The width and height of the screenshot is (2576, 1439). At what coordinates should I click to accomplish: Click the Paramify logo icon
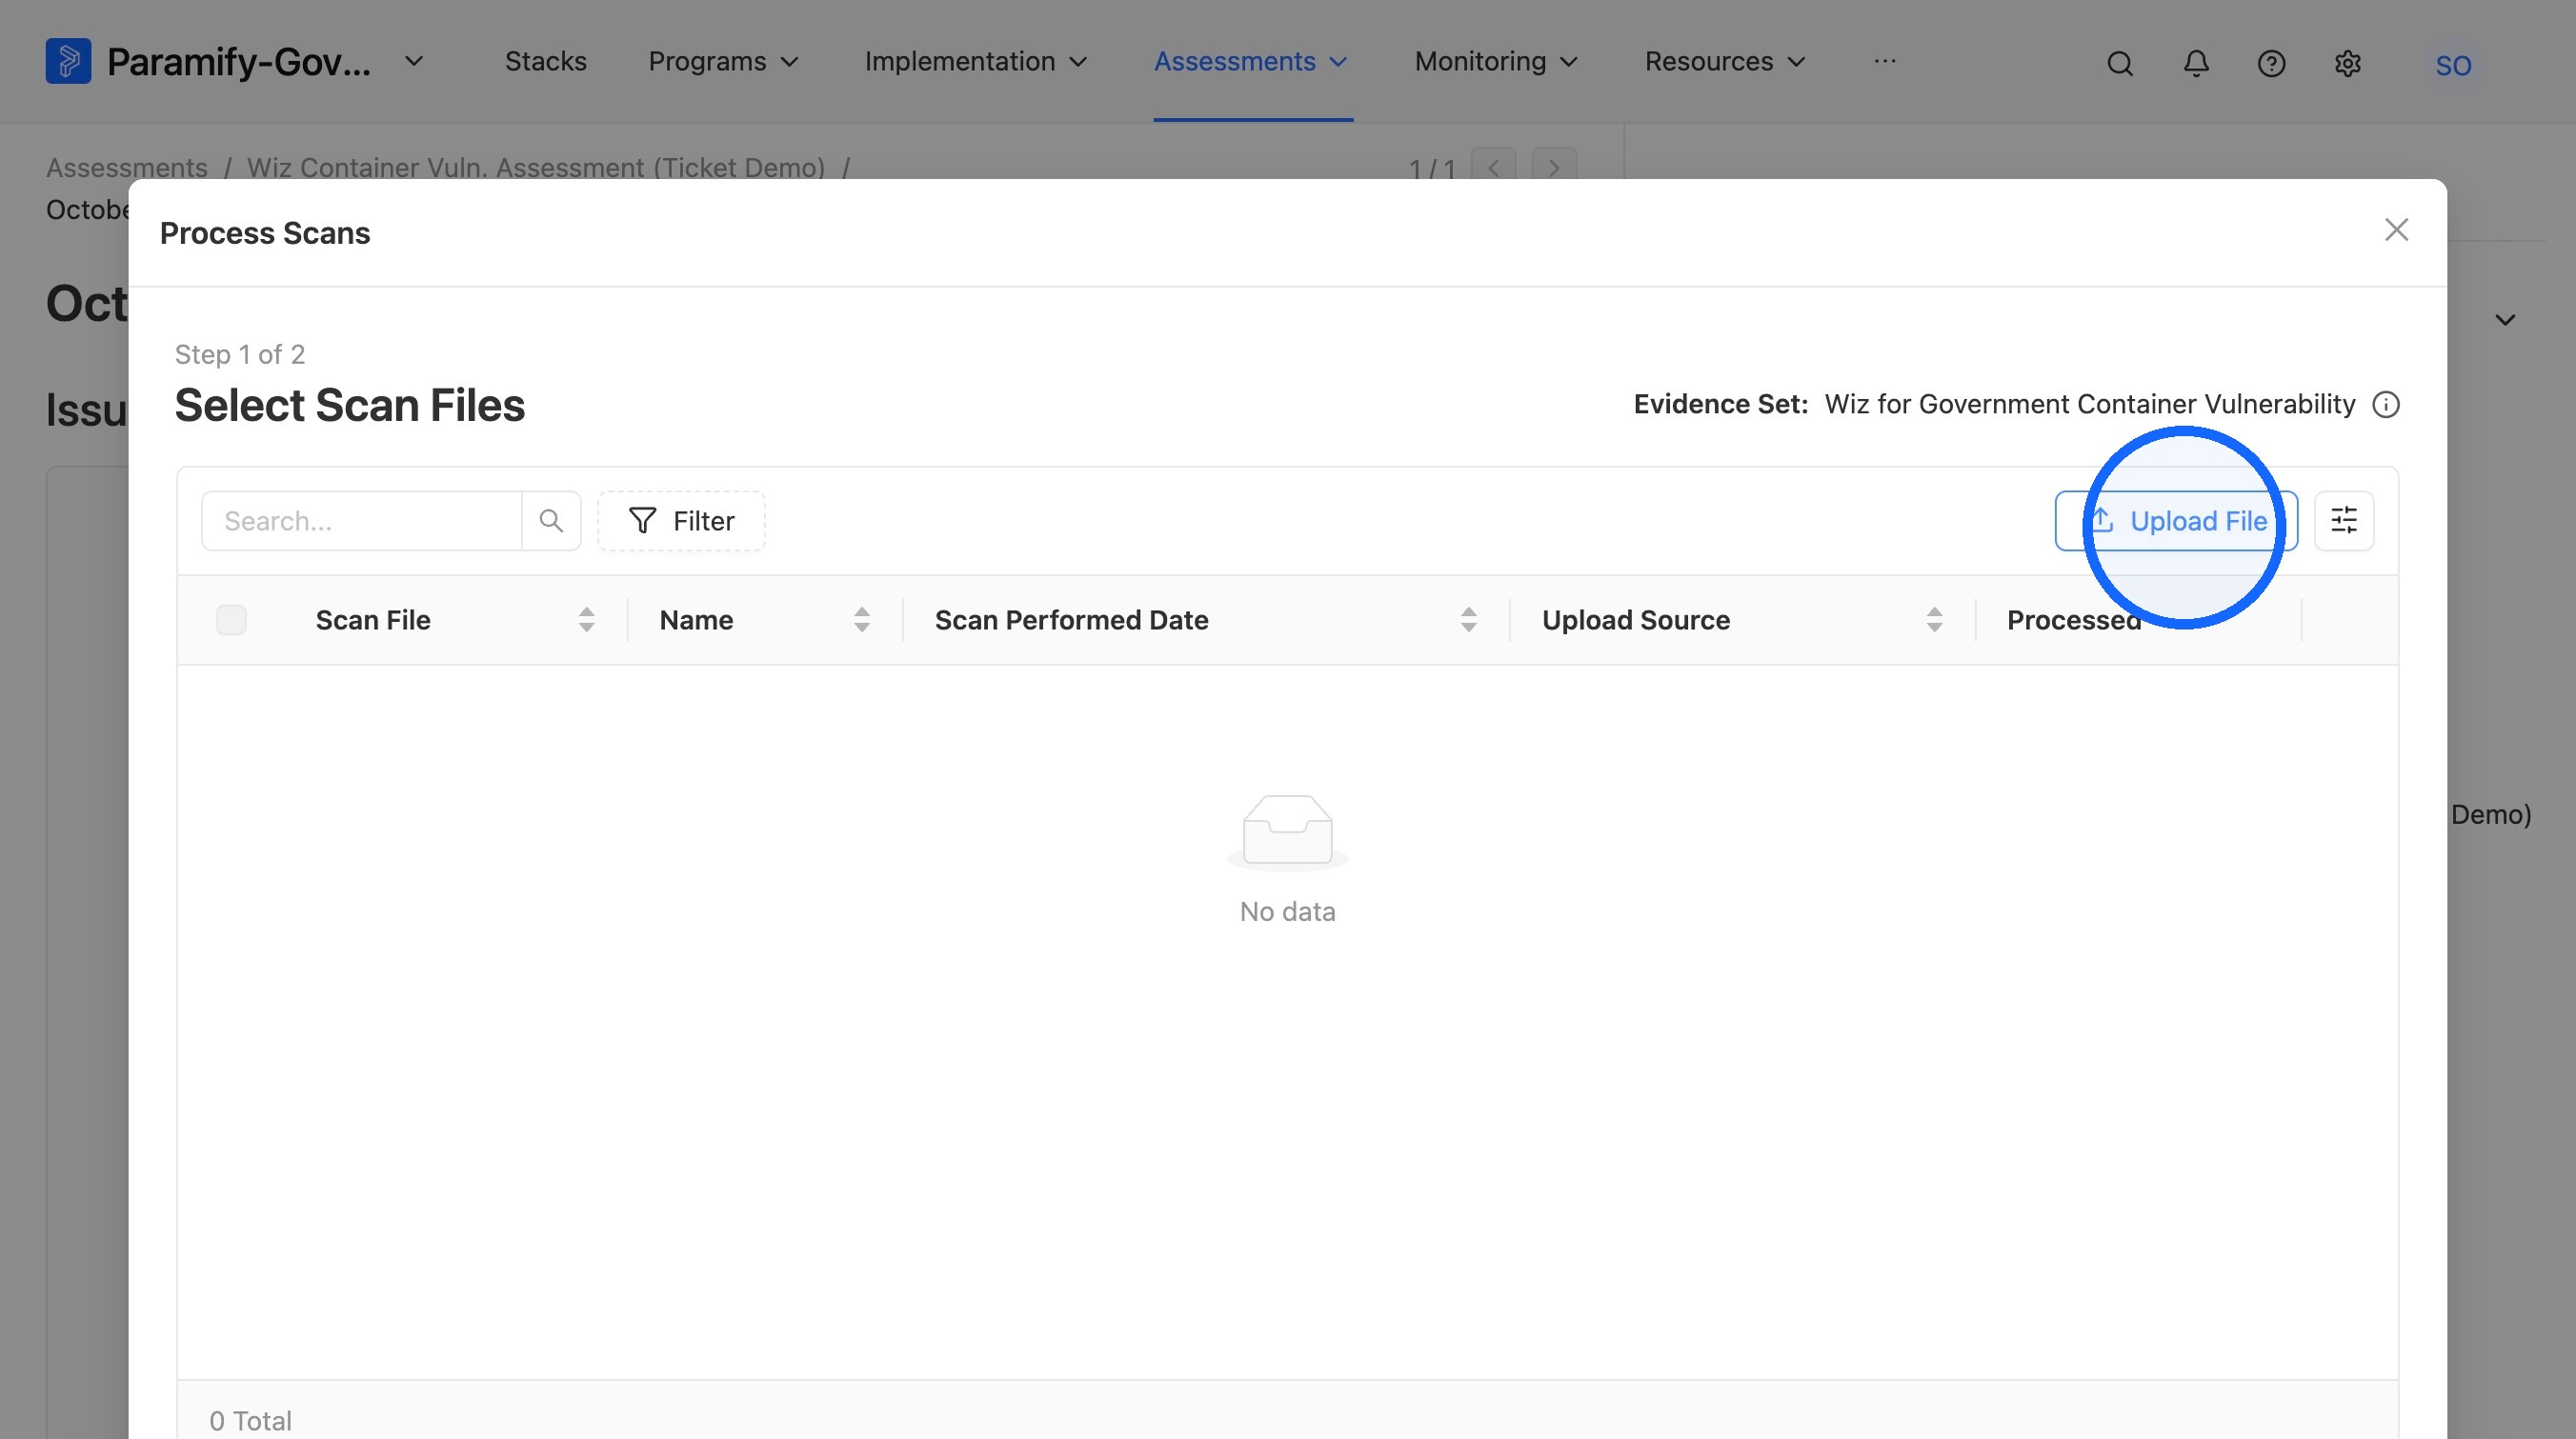(68, 61)
